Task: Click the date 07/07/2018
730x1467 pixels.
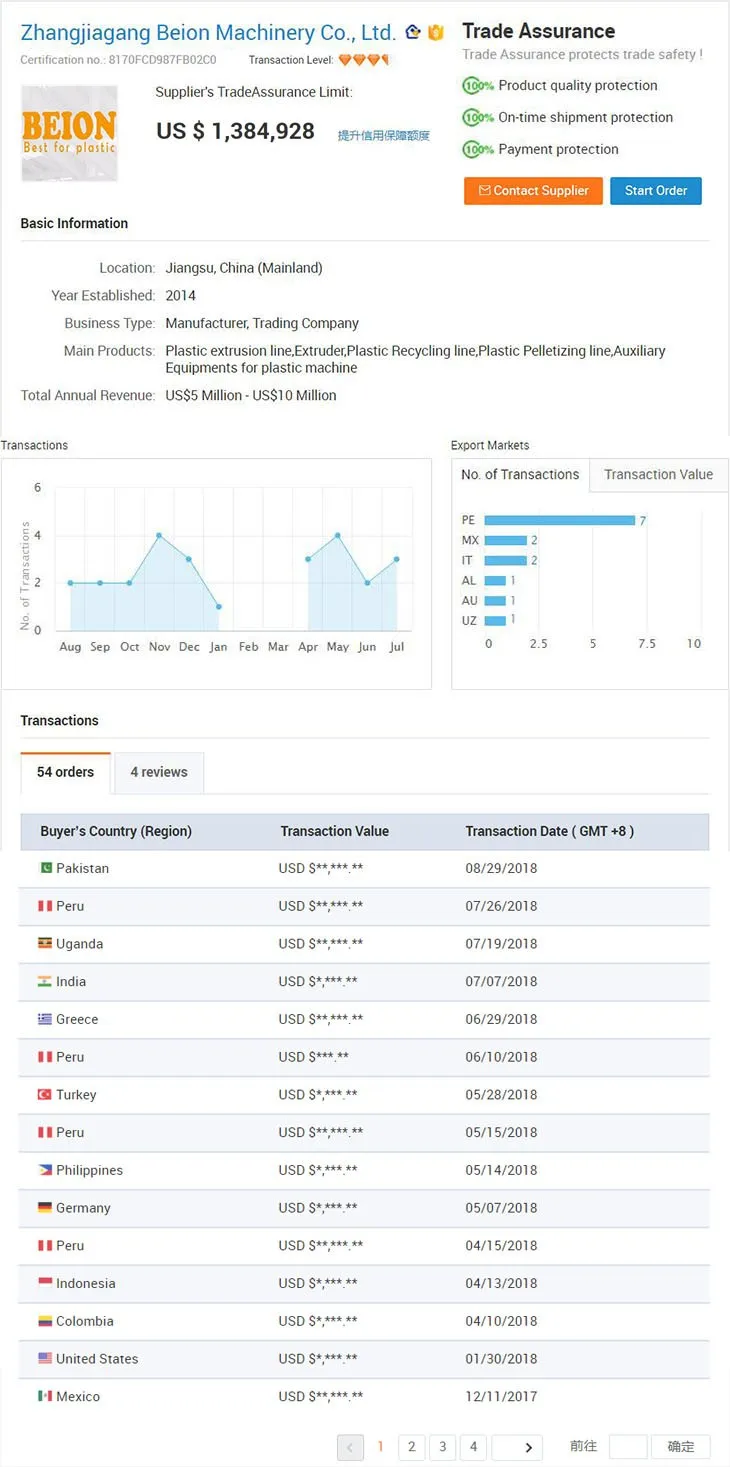Action: click(501, 981)
